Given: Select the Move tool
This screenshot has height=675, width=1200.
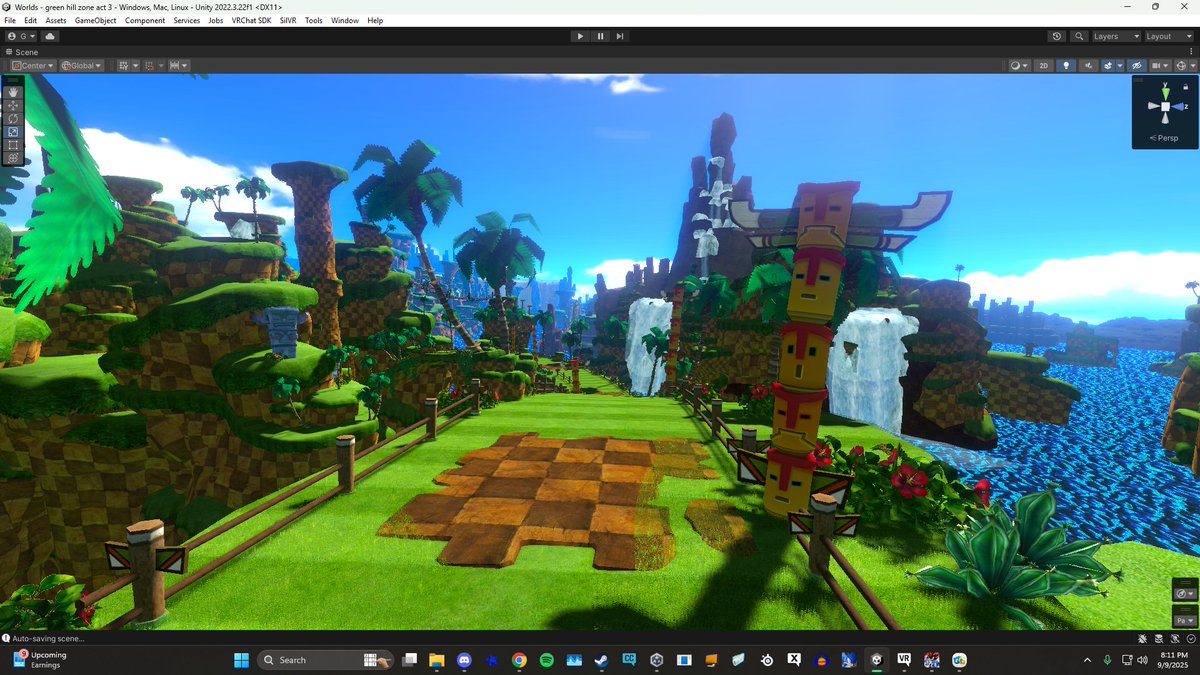Looking at the screenshot, I should [x=13, y=105].
